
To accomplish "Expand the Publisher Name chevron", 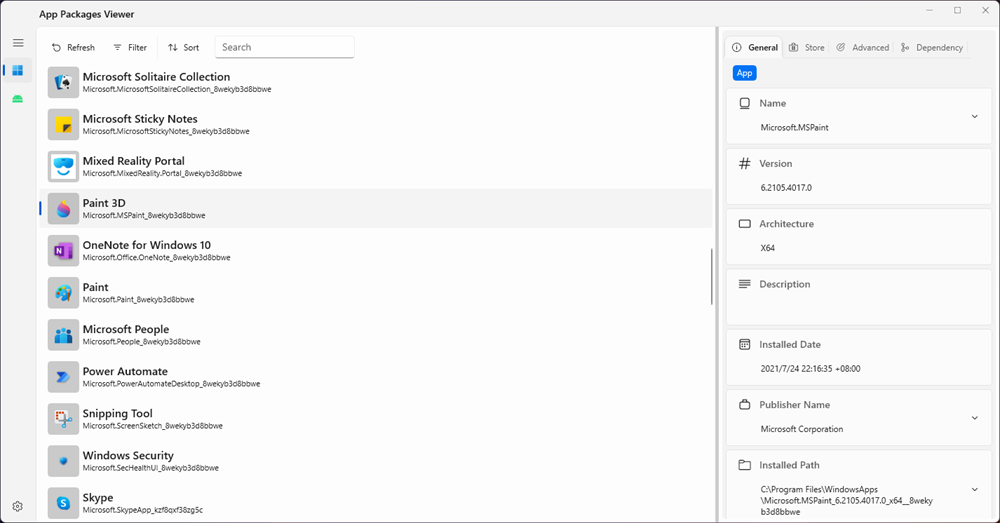I will coord(974,417).
